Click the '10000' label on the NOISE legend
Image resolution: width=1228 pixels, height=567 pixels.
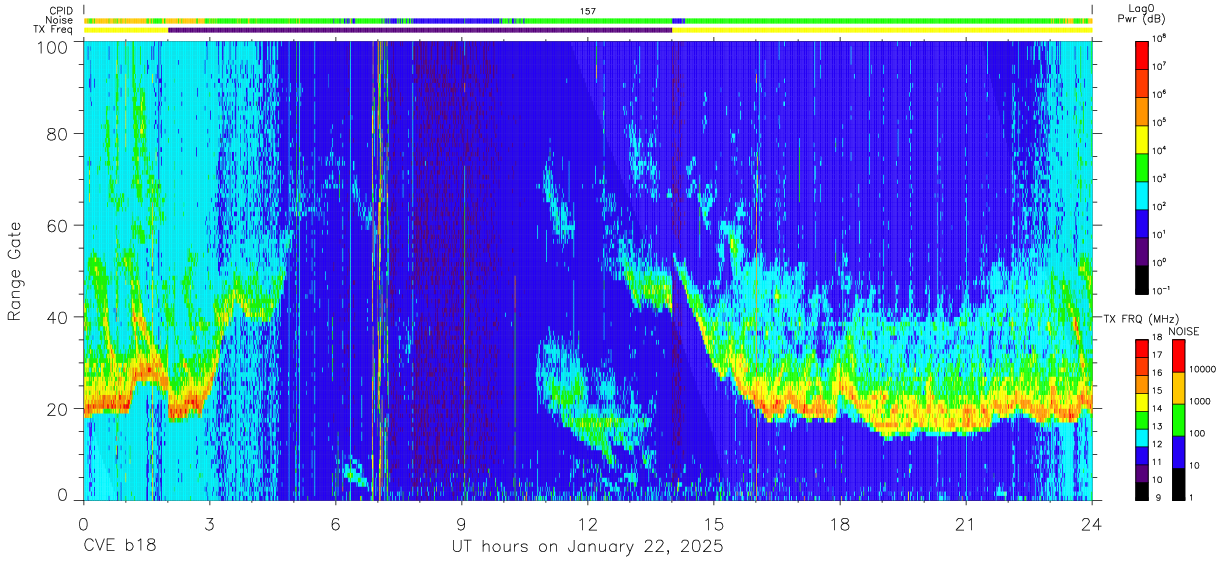(x=1203, y=371)
